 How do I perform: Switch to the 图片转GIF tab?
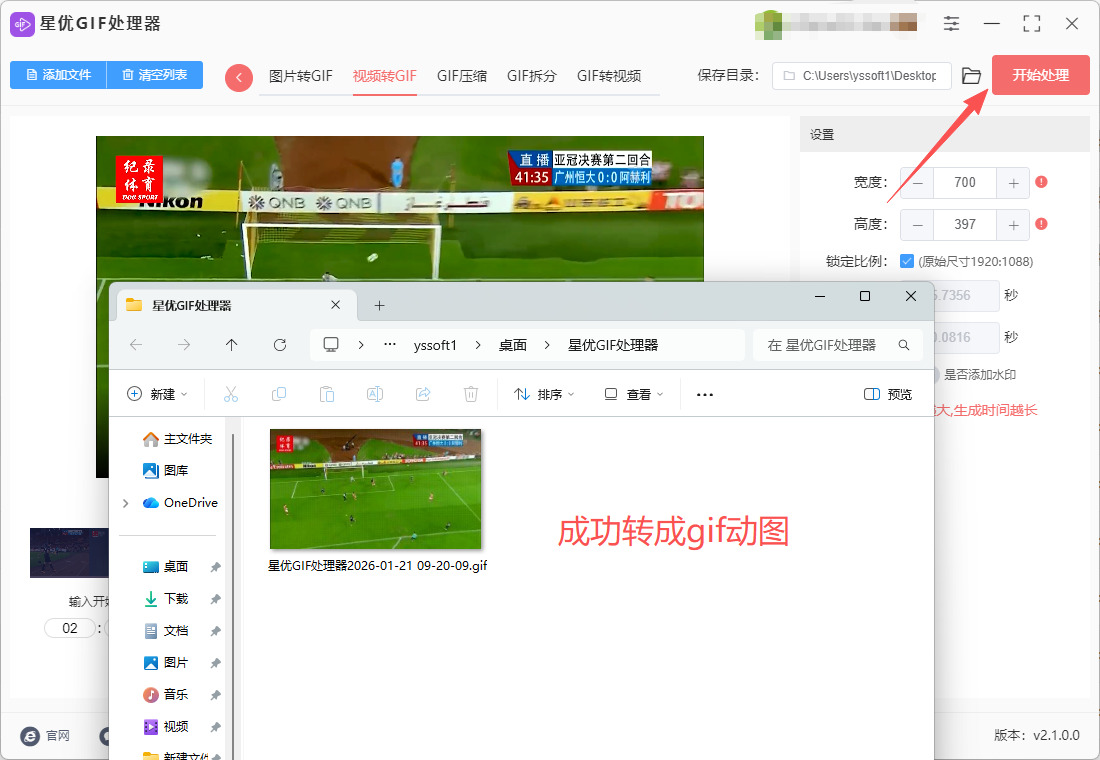300,76
